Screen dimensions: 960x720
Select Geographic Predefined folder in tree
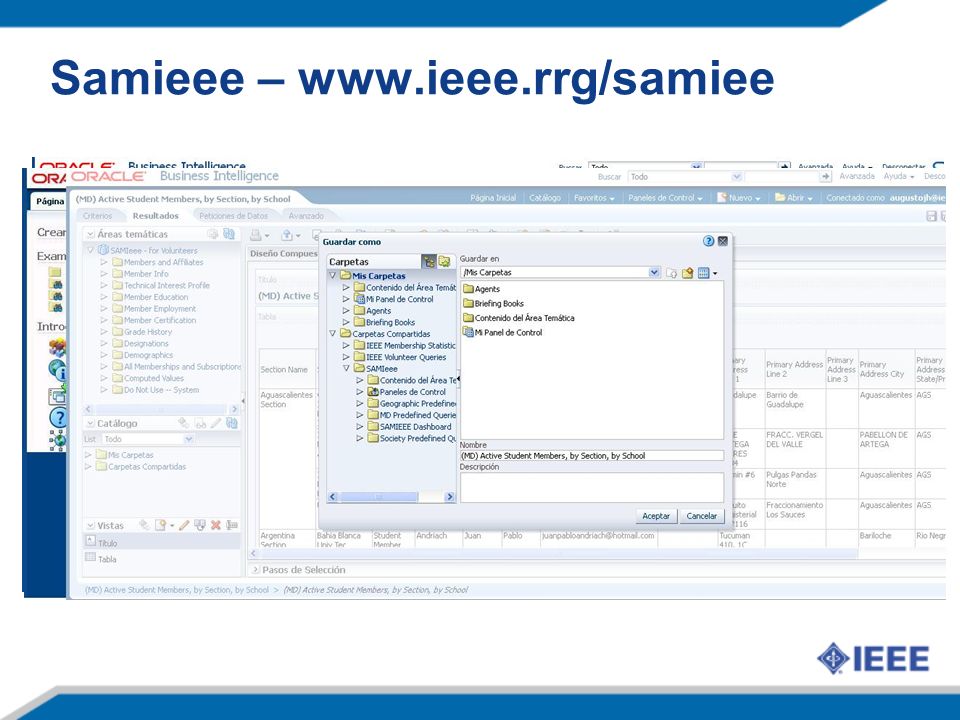[412, 403]
